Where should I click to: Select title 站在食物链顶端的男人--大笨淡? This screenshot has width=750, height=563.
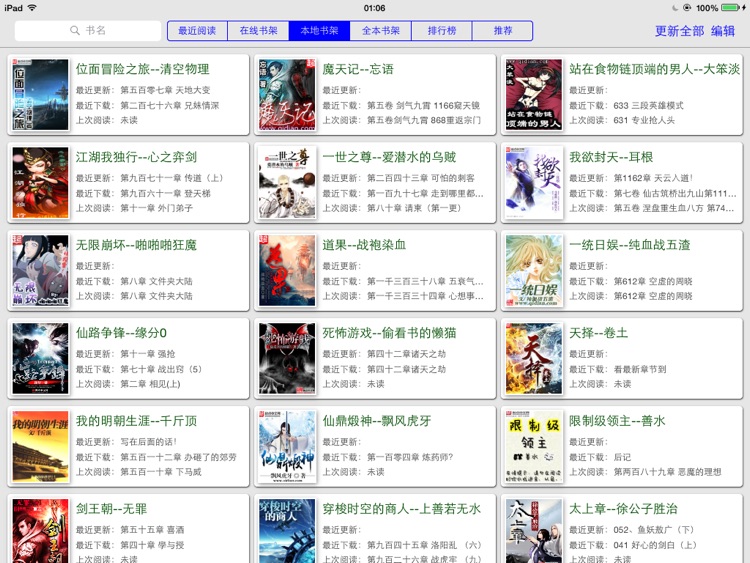click(x=654, y=69)
